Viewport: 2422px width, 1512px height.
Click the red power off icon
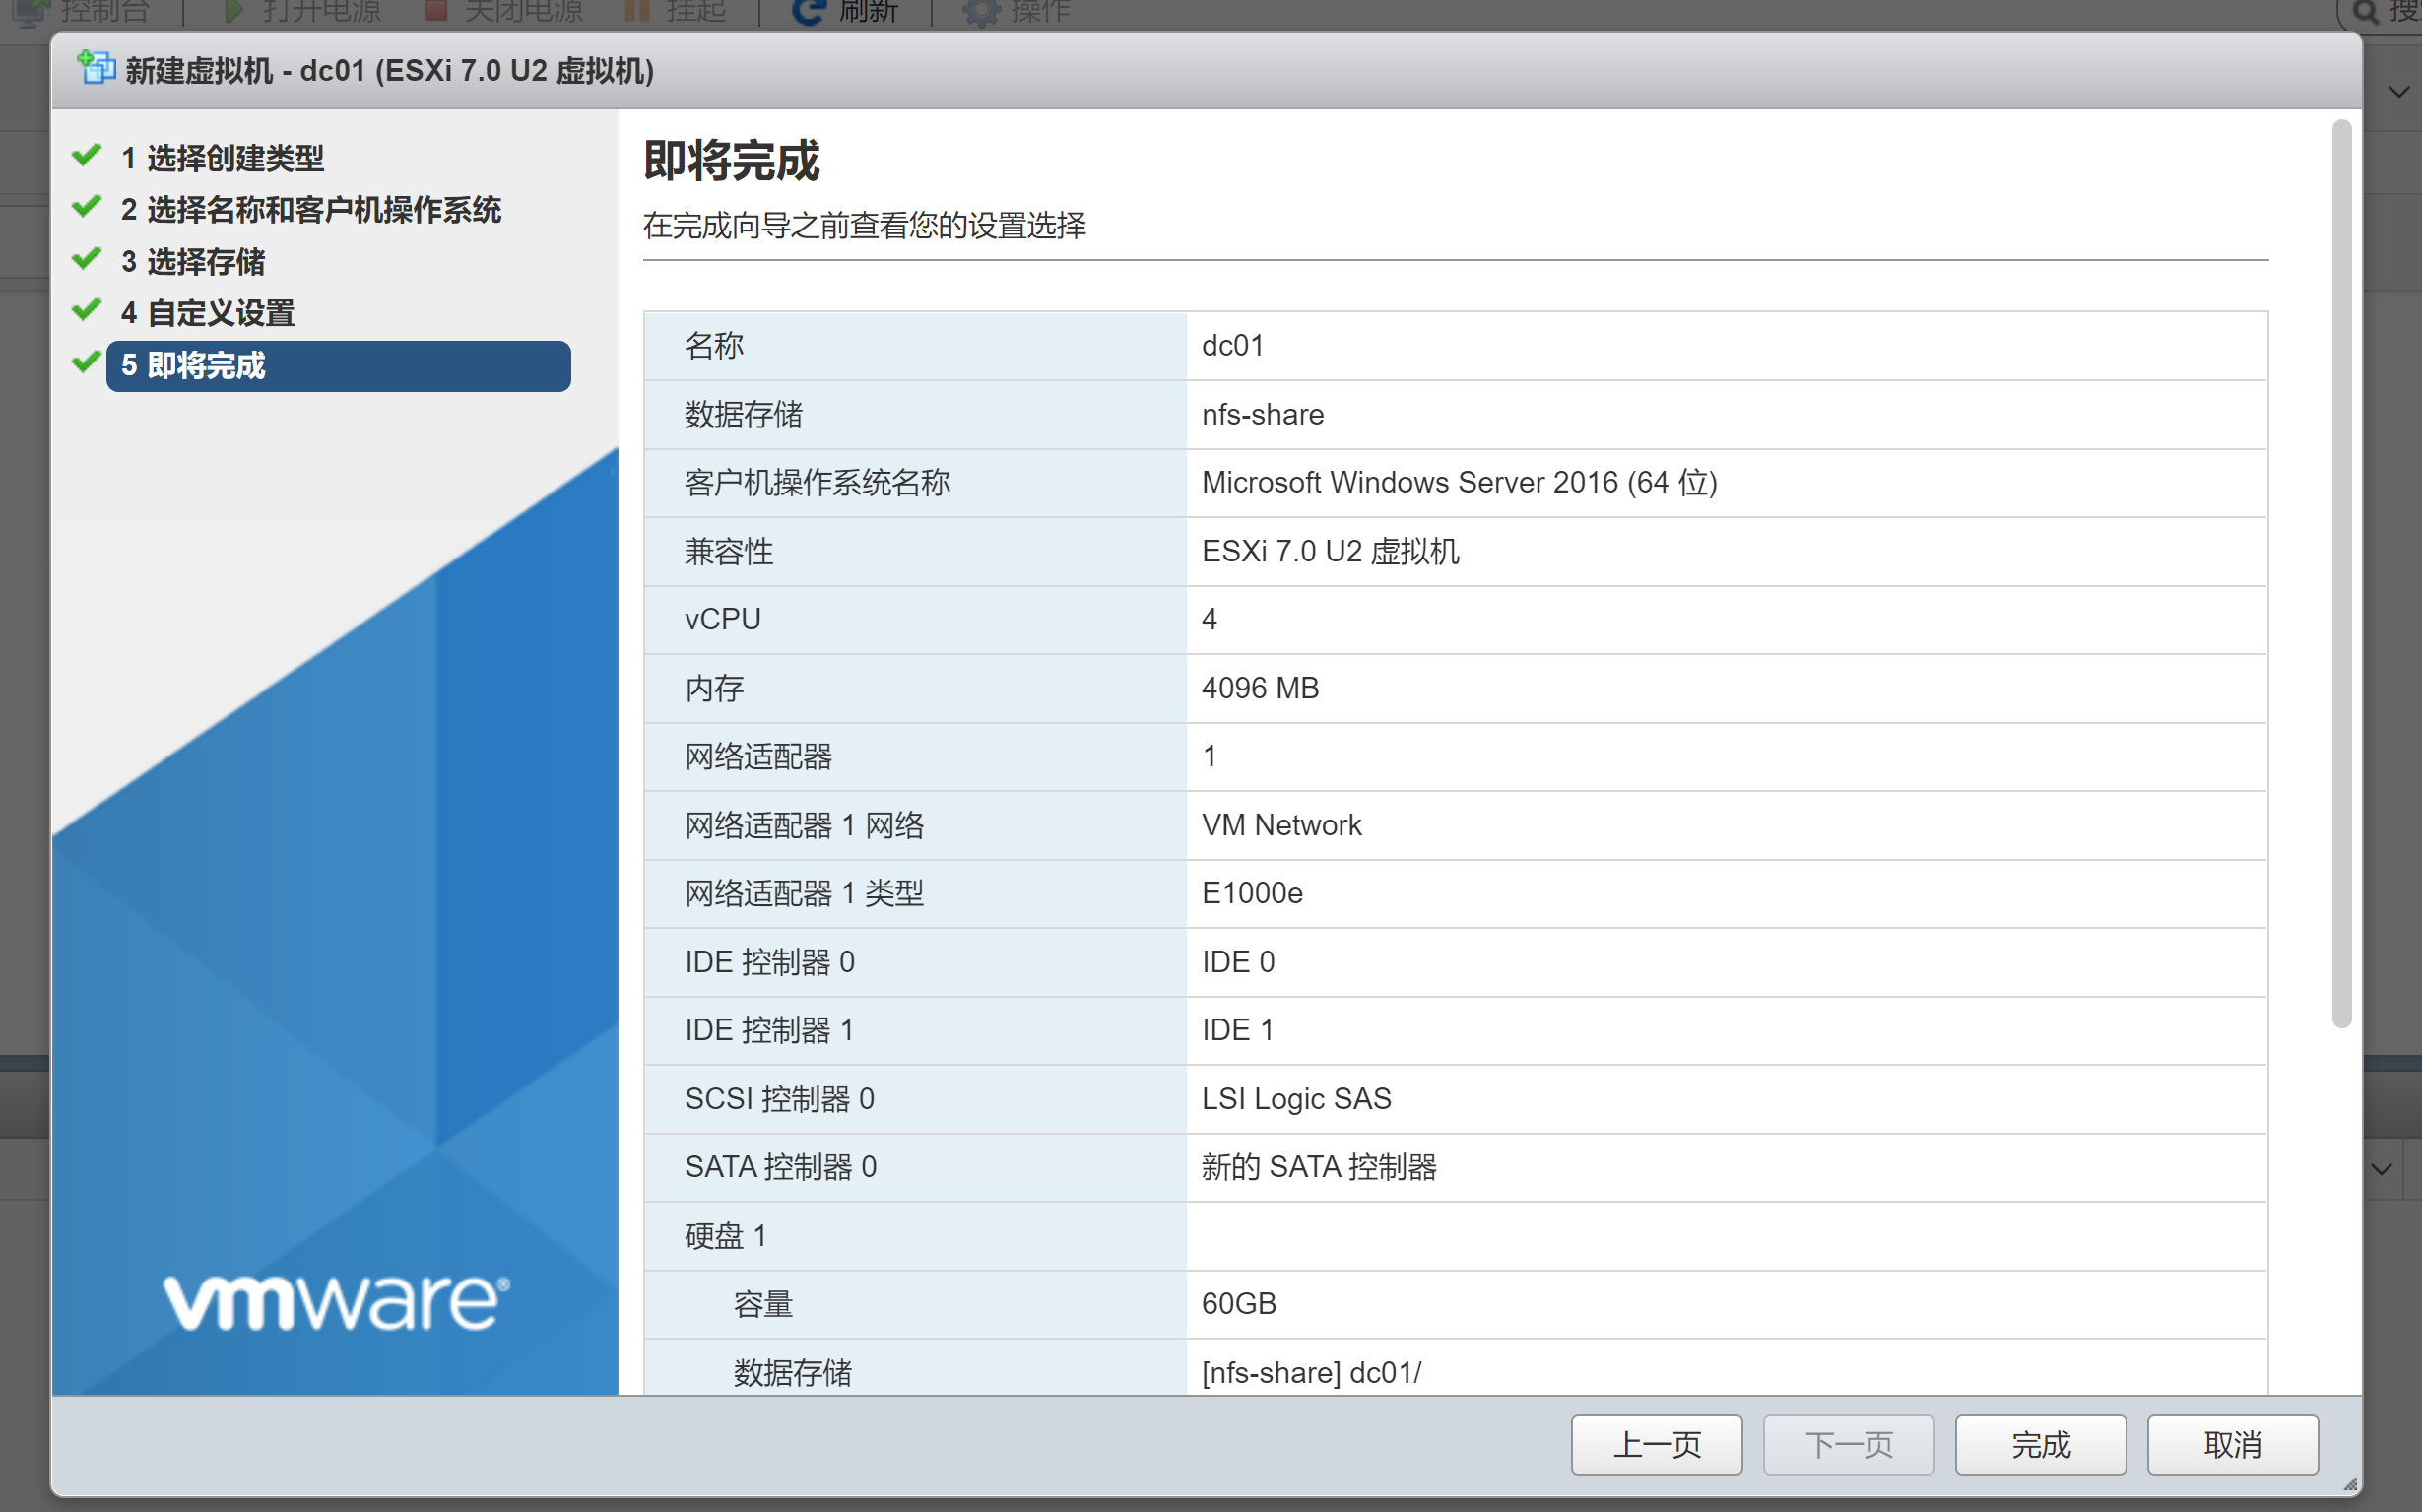436,10
